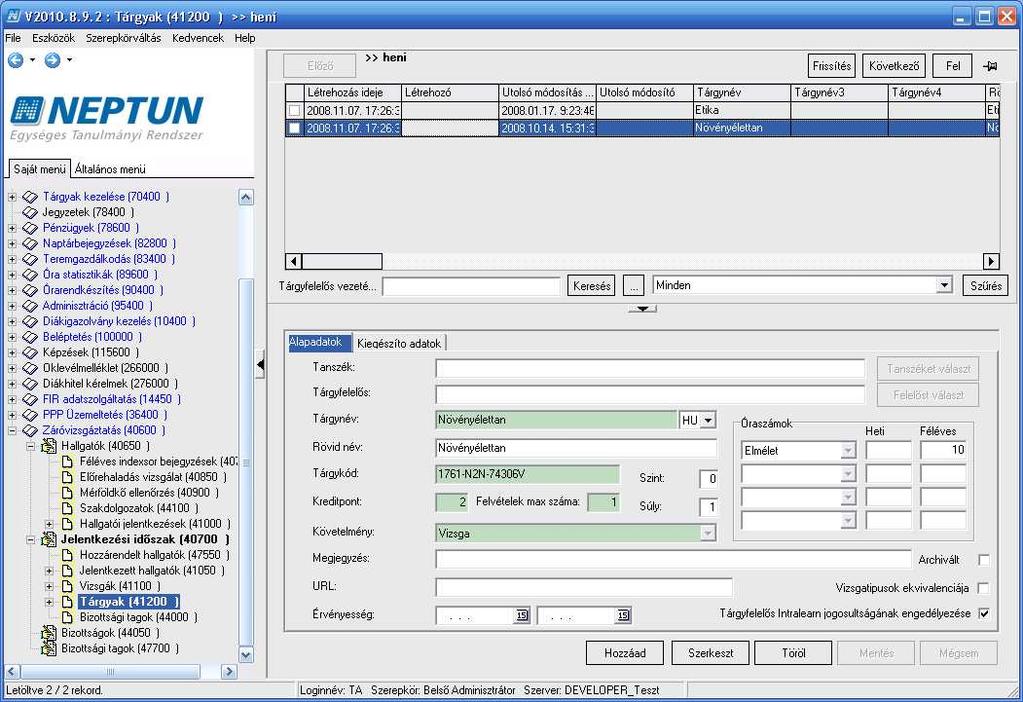
Task: Click the Pénzügyek (78600) book icon
Action: point(30,228)
